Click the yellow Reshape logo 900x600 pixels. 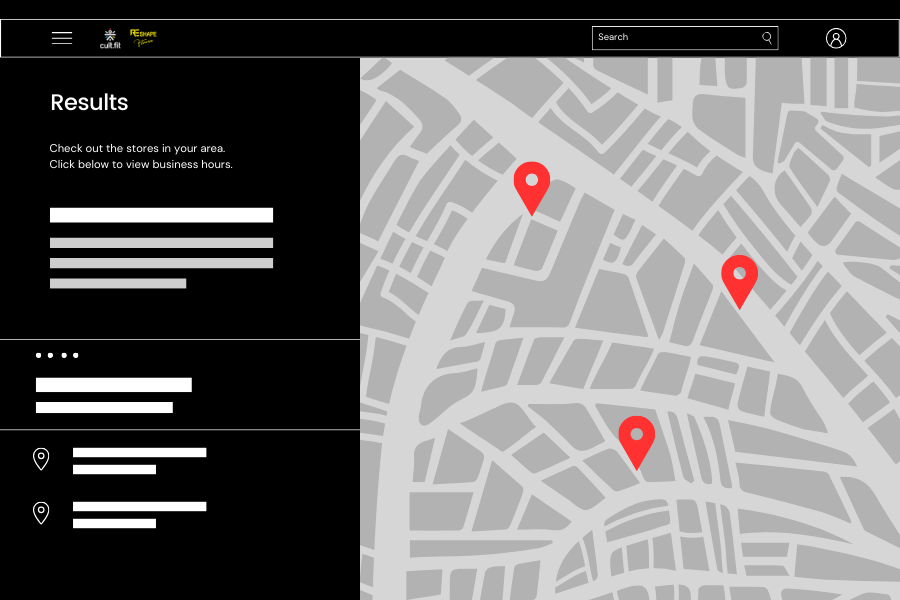click(x=143, y=37)
